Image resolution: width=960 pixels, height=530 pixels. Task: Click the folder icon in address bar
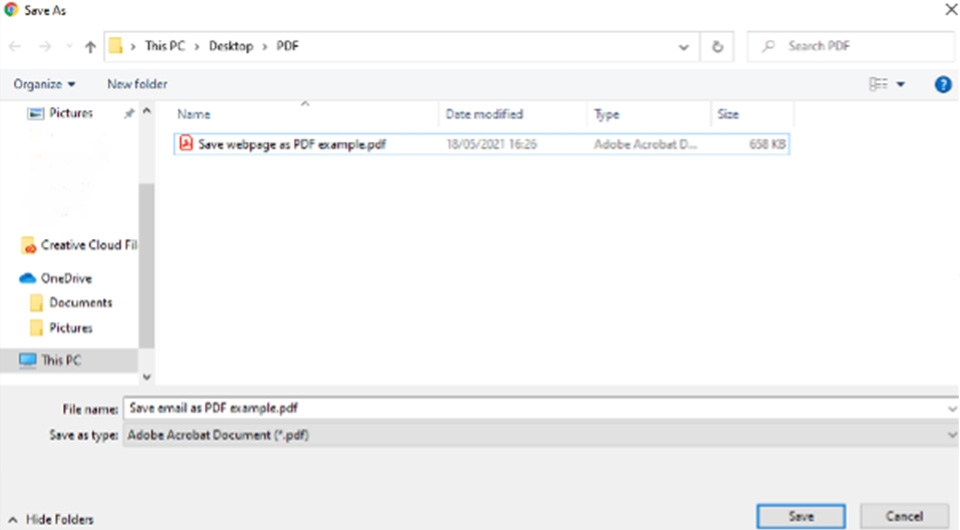[116, 46]
